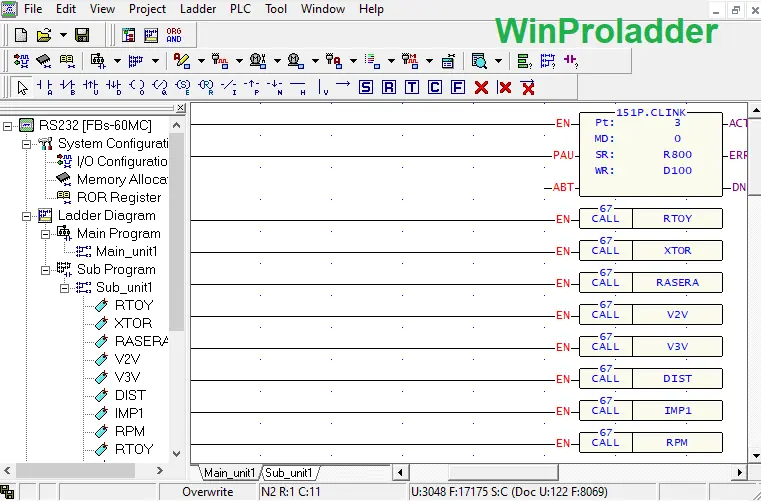The height and width of the screenshot is (501, 761).
Task: Click the Save floppy disk icon
Action: (82, 35)
